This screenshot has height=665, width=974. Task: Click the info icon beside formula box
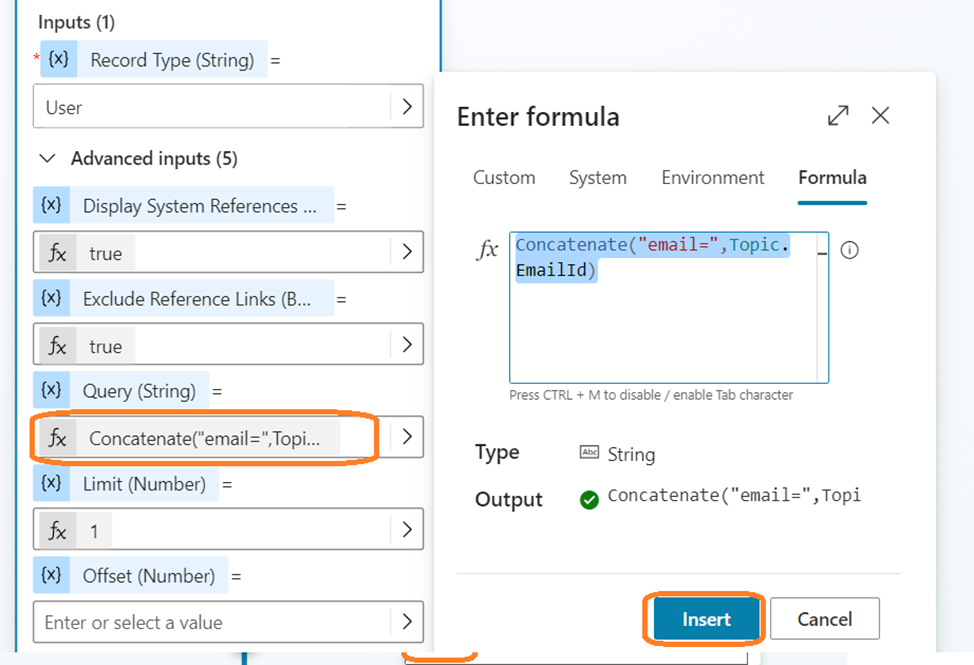pyautogui.click(x=849, y=251)
